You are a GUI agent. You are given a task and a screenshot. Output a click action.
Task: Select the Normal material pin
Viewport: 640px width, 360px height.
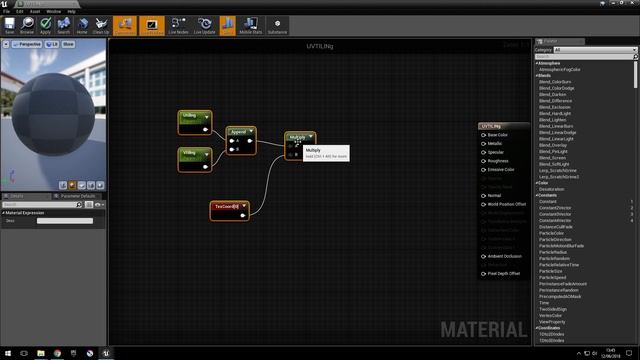click(x=483, y=196)
